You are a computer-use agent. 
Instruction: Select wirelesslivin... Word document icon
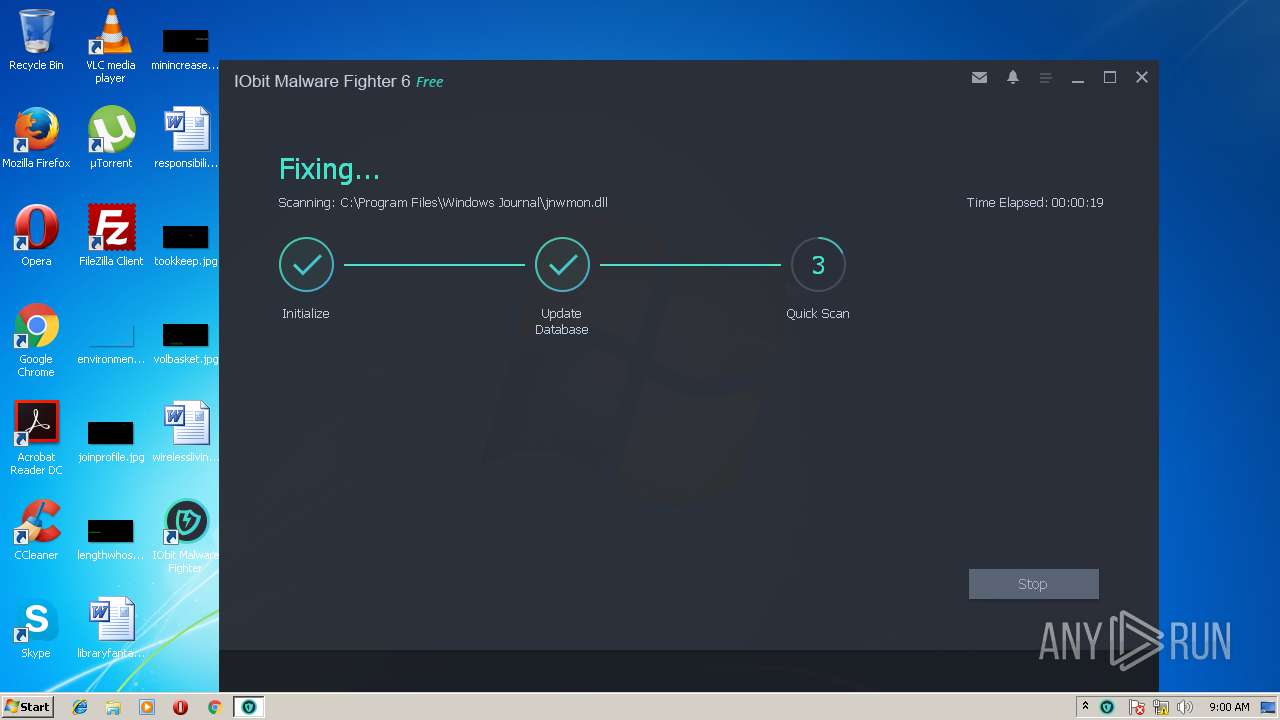tap(186, 432)
